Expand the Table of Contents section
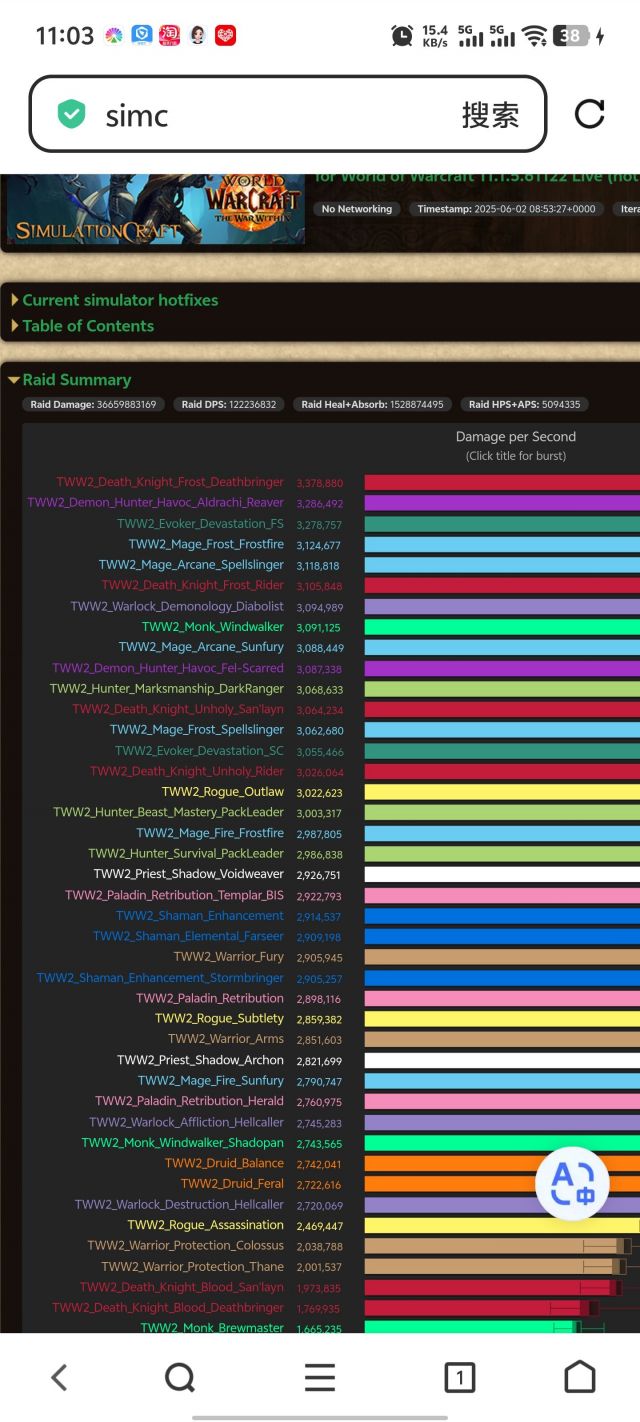Screen dimensions: 640x1422 click(x=88, y=326)
